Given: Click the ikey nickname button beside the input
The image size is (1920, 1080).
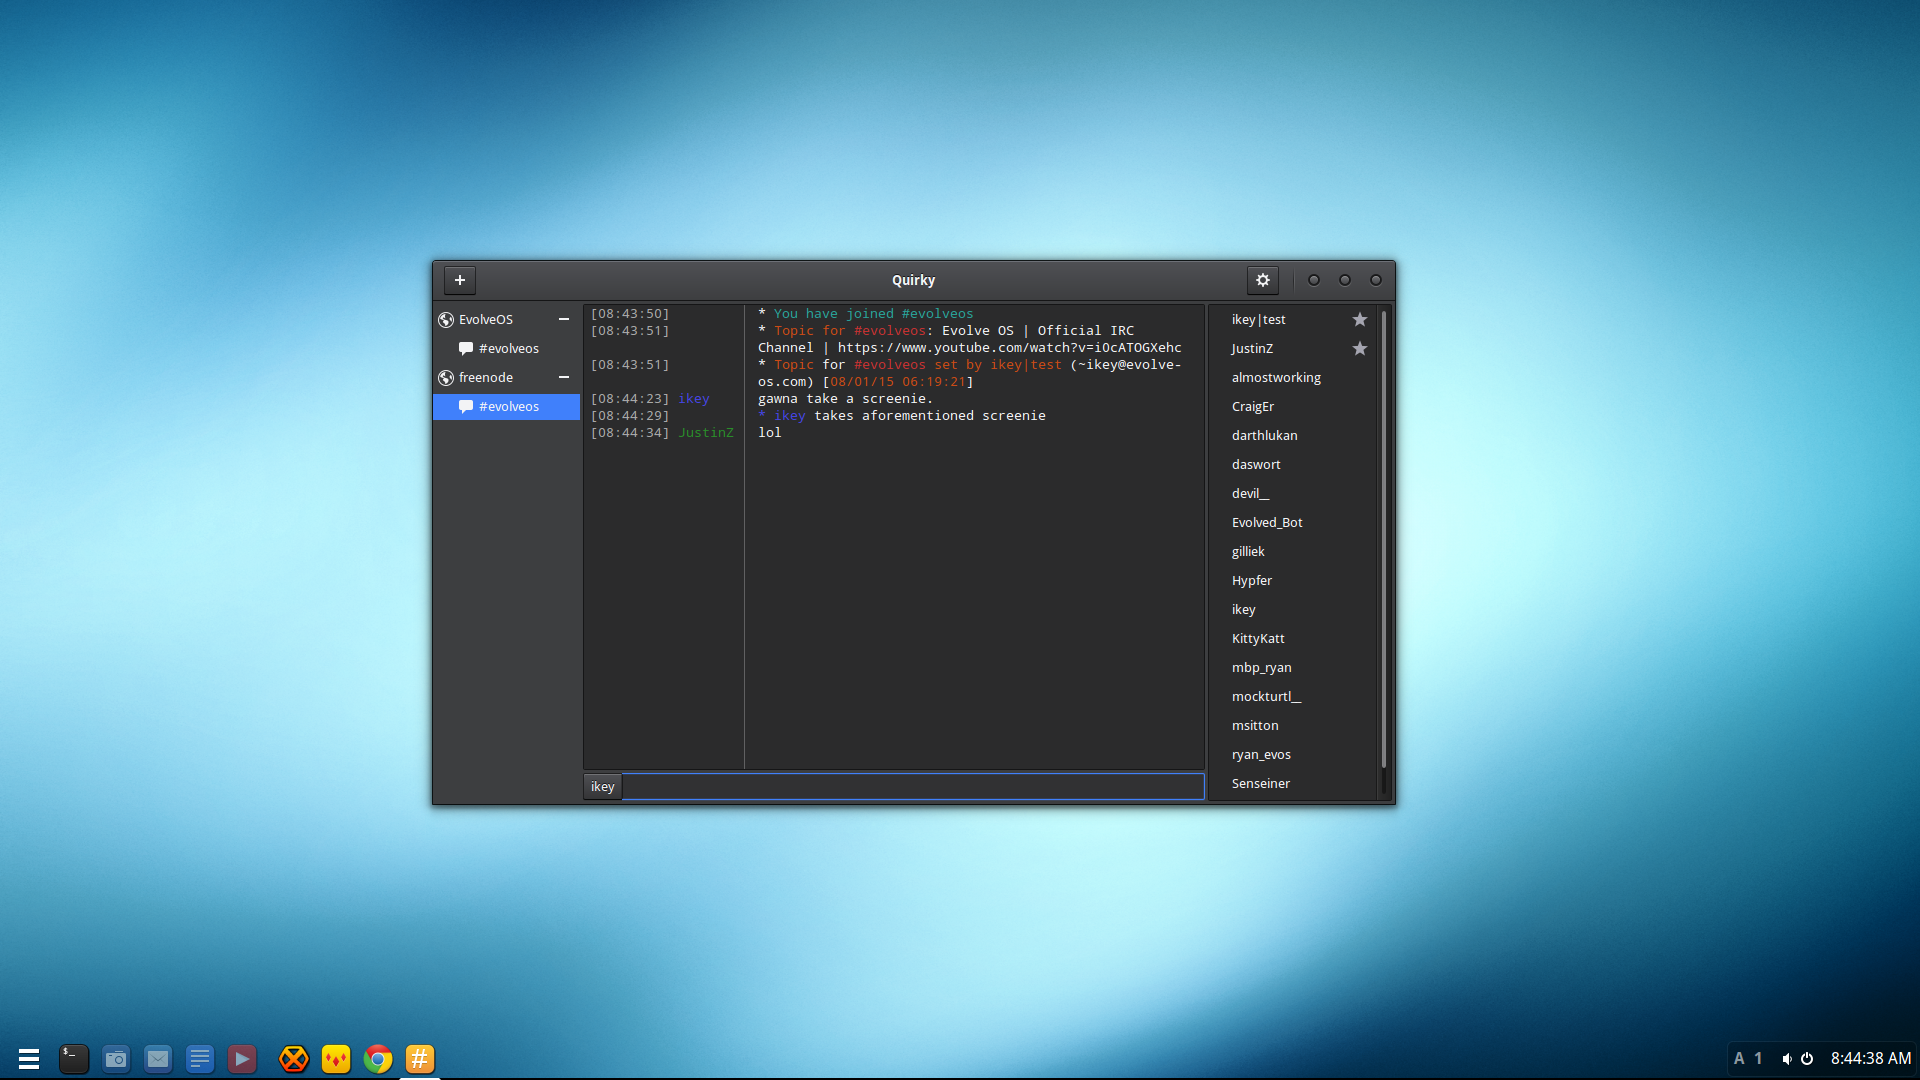Looking at the screenshot, I should pyautogui.click(x=603, y=787).
